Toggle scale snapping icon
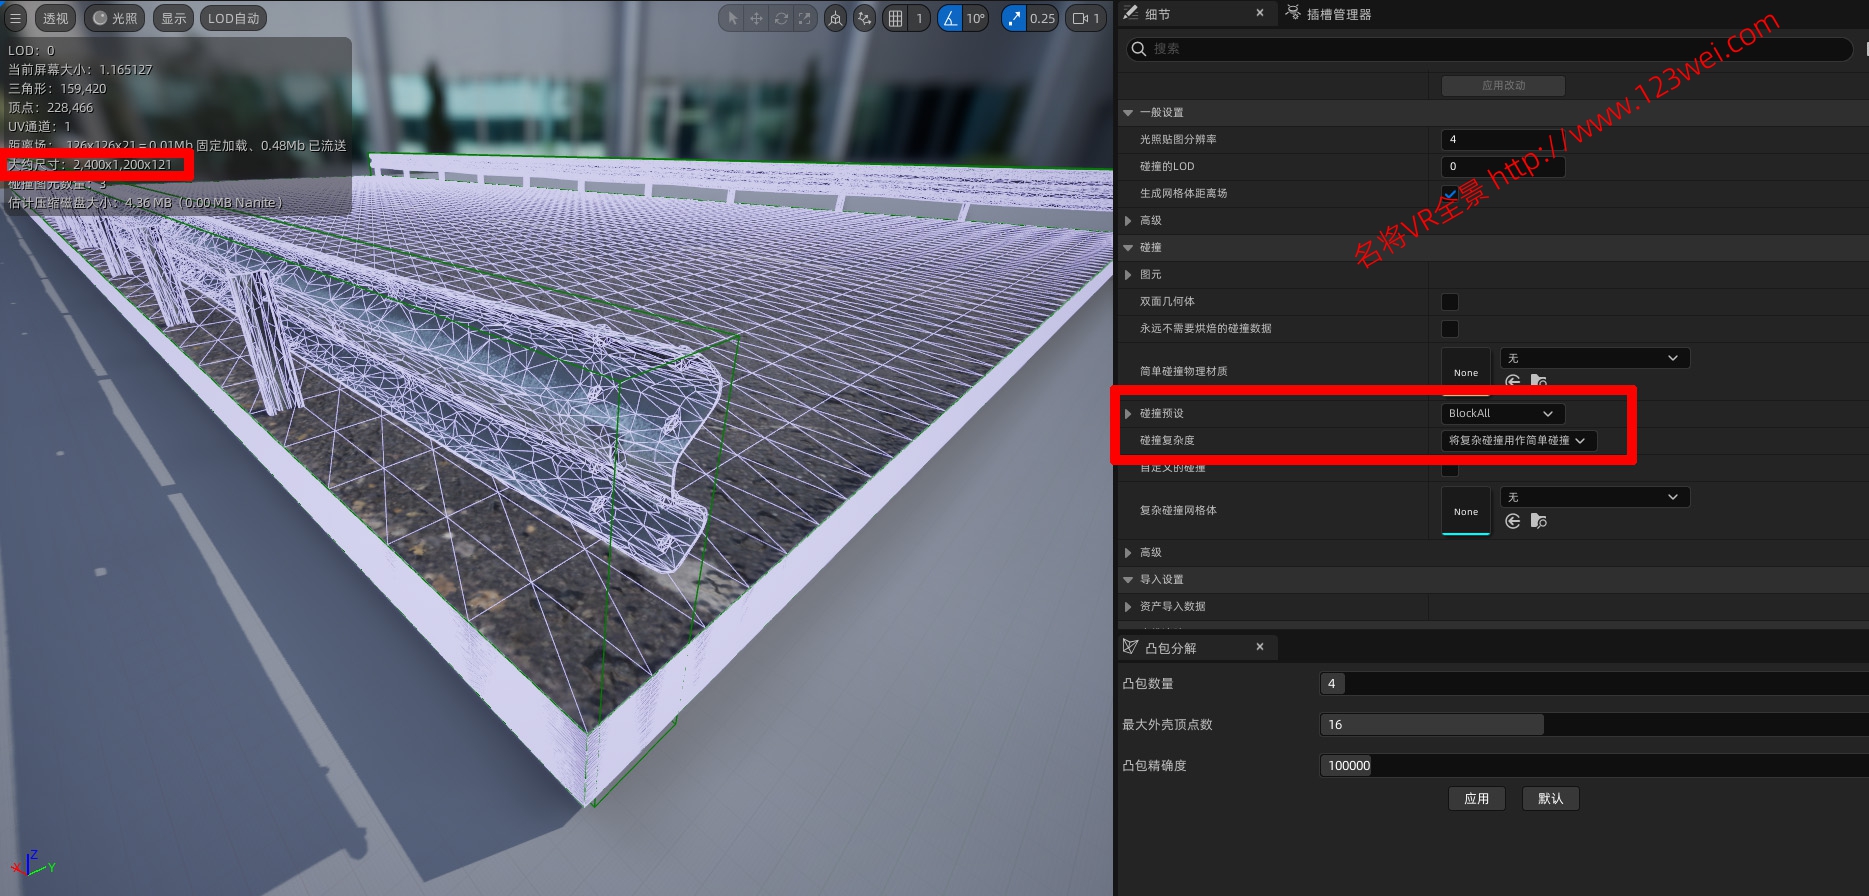The image size is (1869, 896). click(x=1014, y=18)
